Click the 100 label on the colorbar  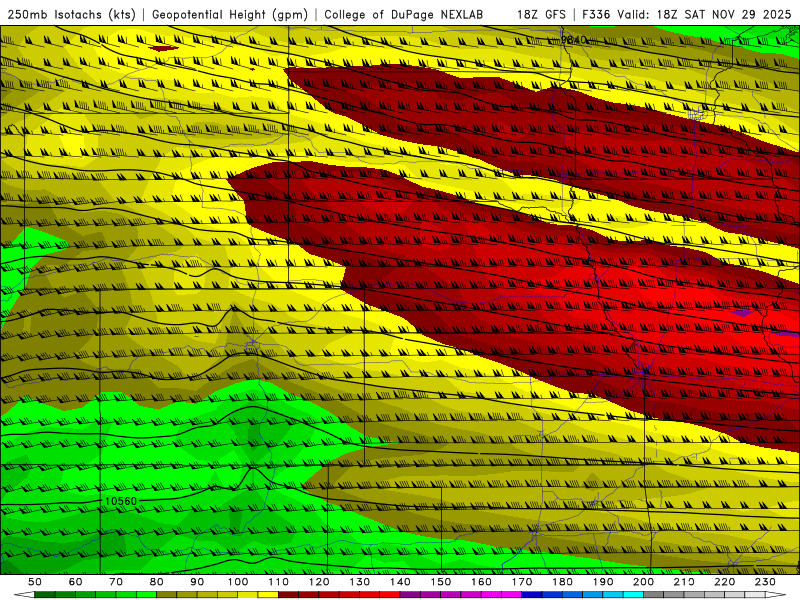pos(238,582)
